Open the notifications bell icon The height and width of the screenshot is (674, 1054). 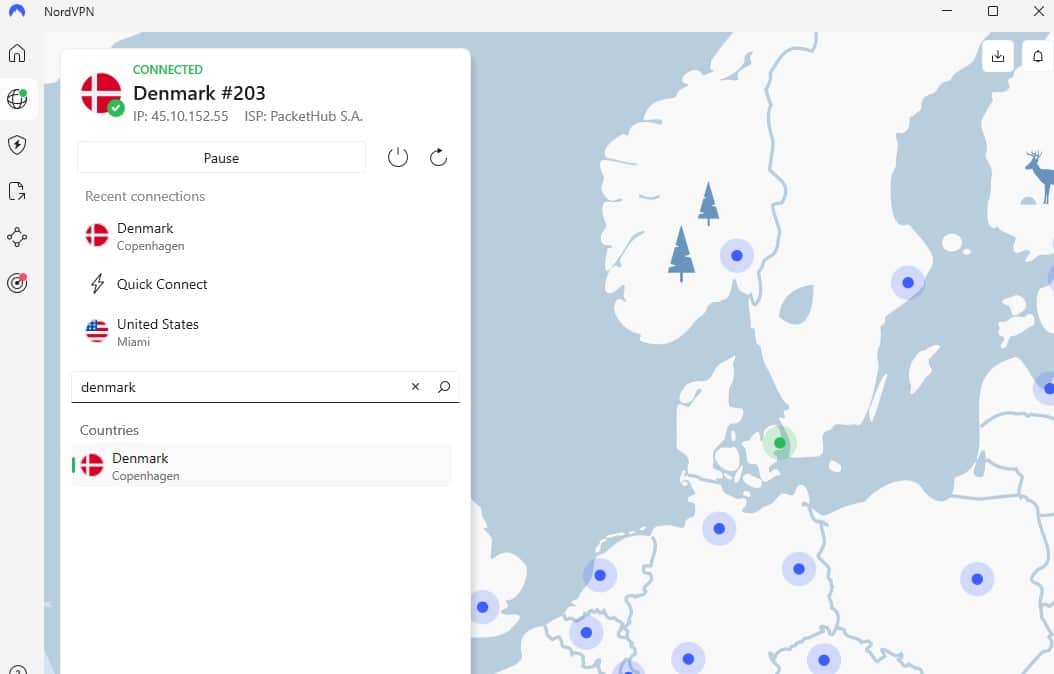(x=1038, y=56)
